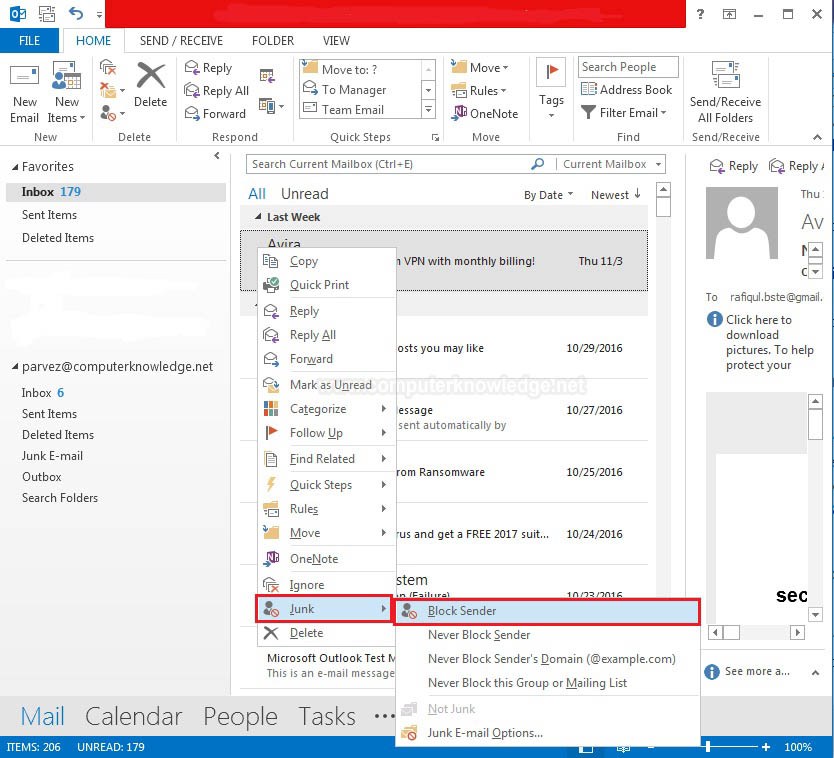Select Quick Print in the context menu
Image resolution: width=834 pixels, height=758 pixels.
pyautogui.click(x=327, y=285)
